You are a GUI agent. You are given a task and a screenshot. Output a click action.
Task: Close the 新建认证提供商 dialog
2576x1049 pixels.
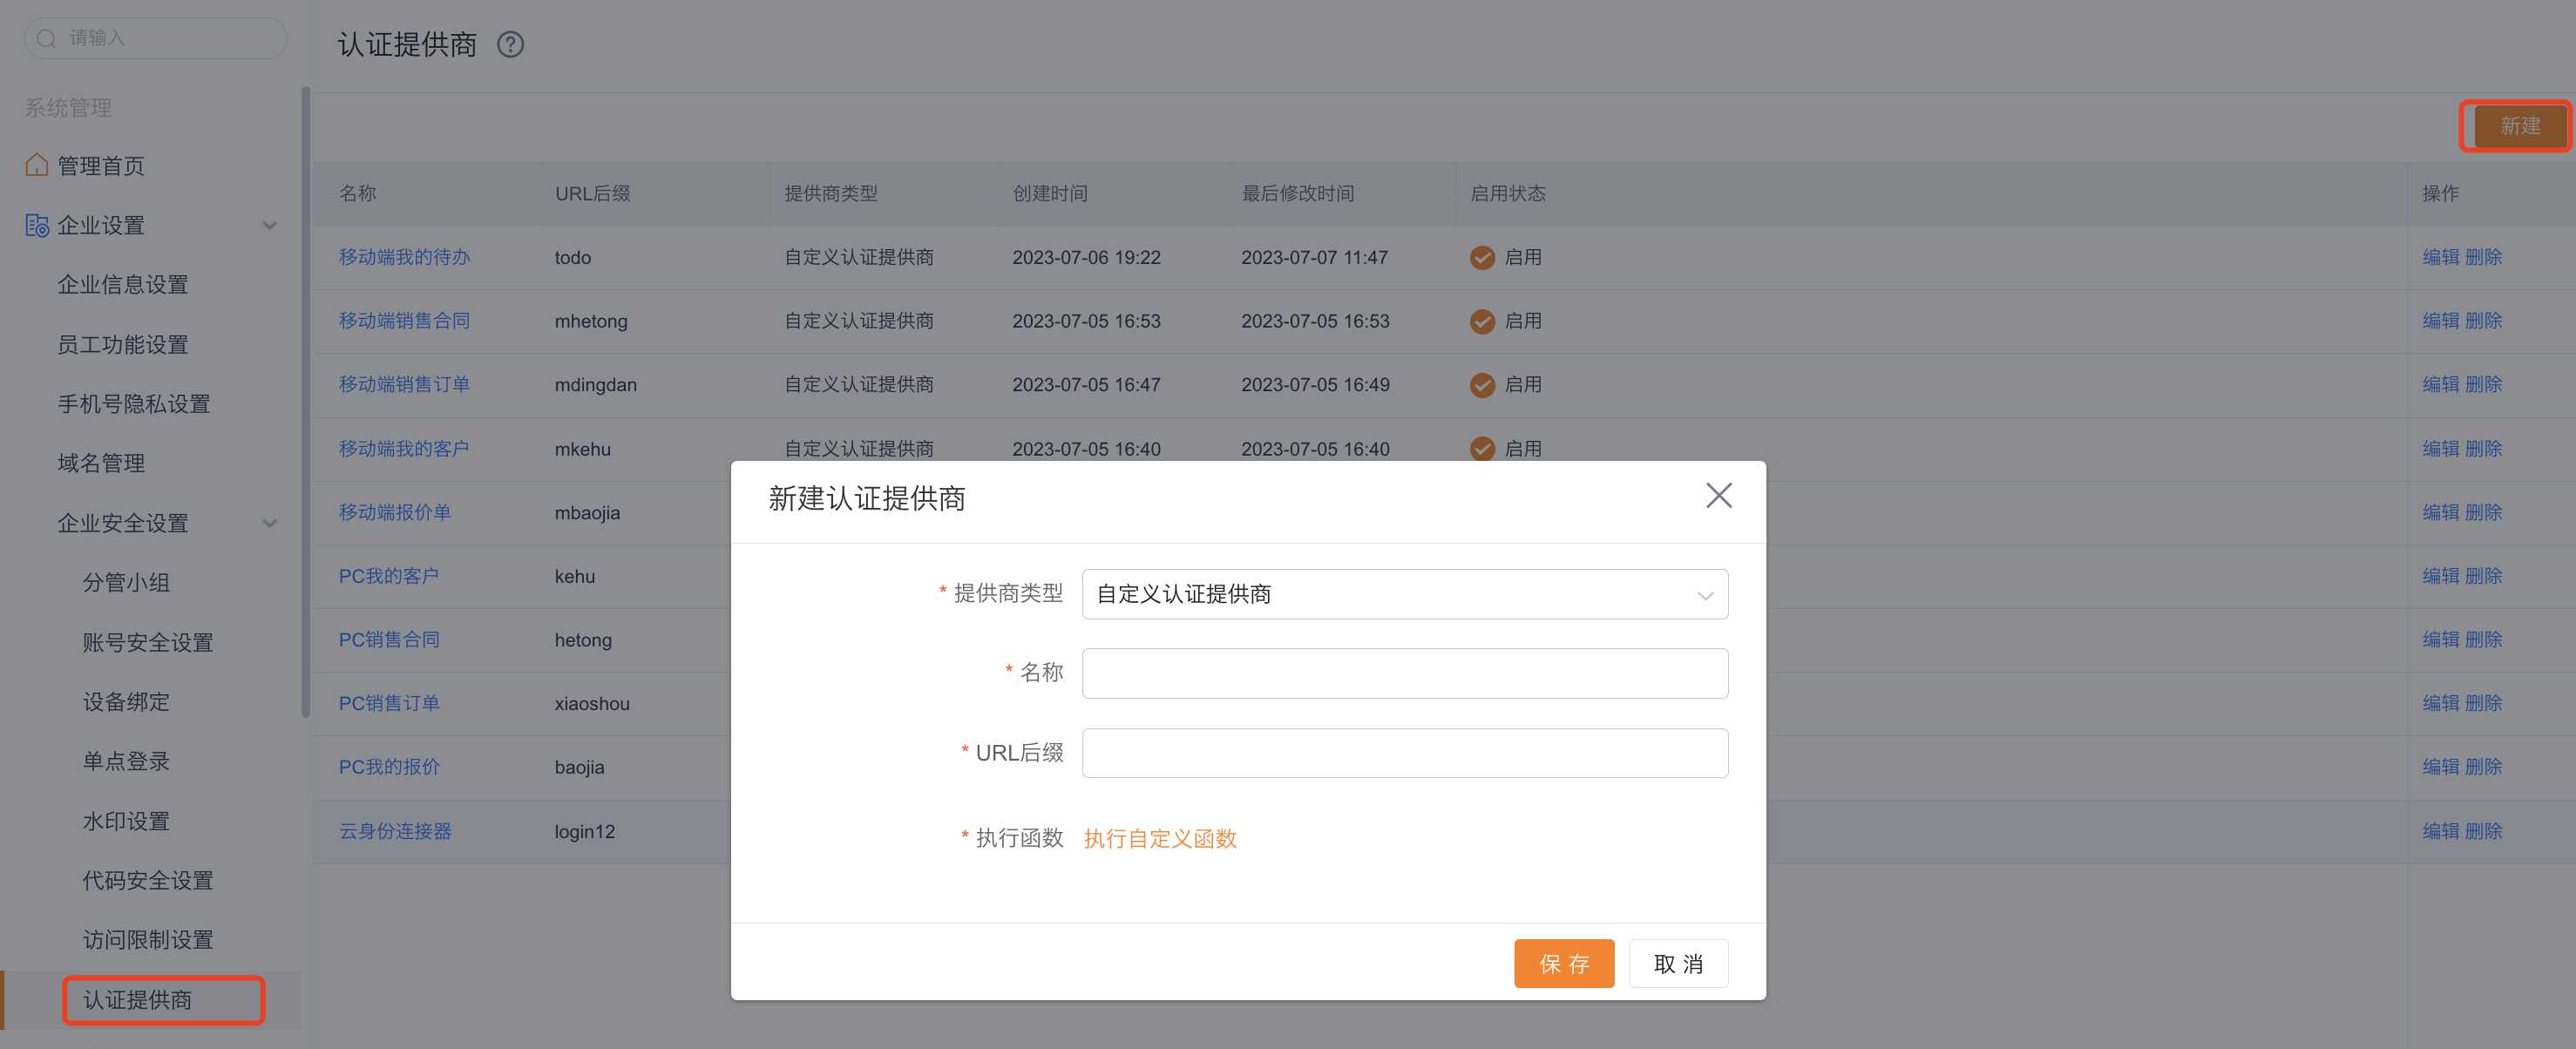pos(1718,495)
